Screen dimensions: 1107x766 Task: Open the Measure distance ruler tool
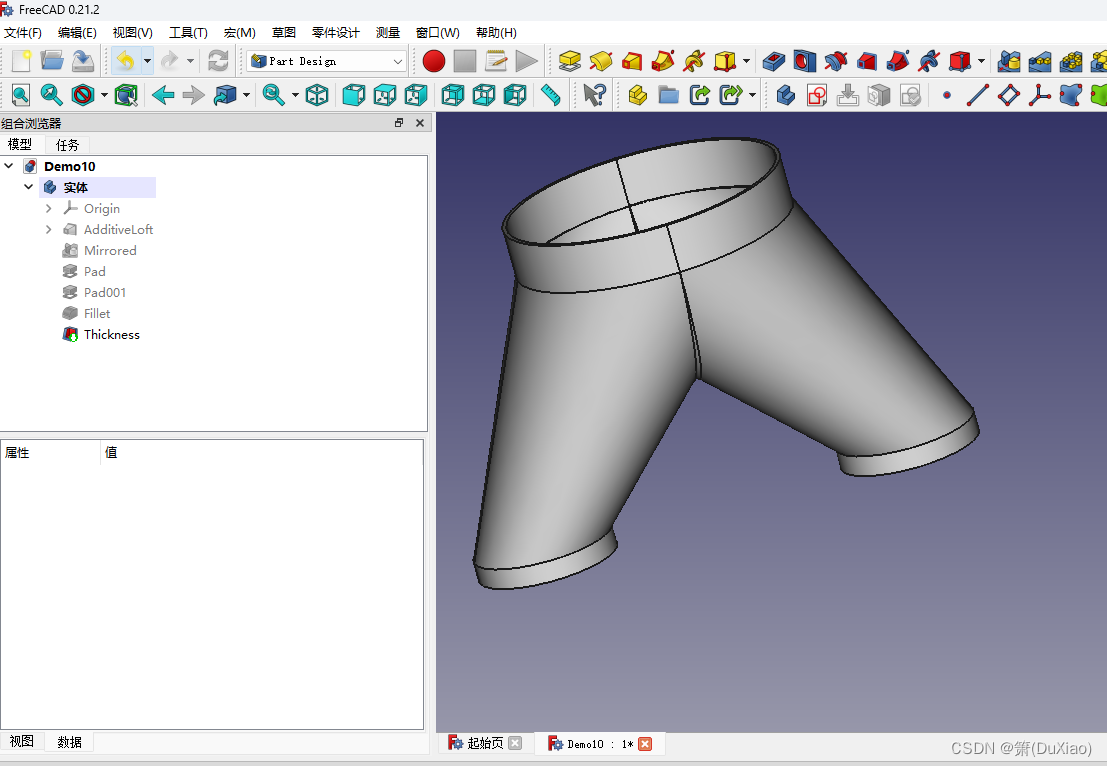tap(551, 95)
